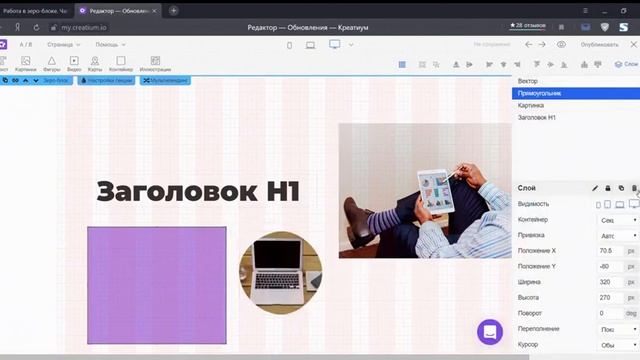Viewport: 640px width, 360px height.
Task: Open the Курсор dropdown
Action: pyautogui.click(x=618, y=345)
